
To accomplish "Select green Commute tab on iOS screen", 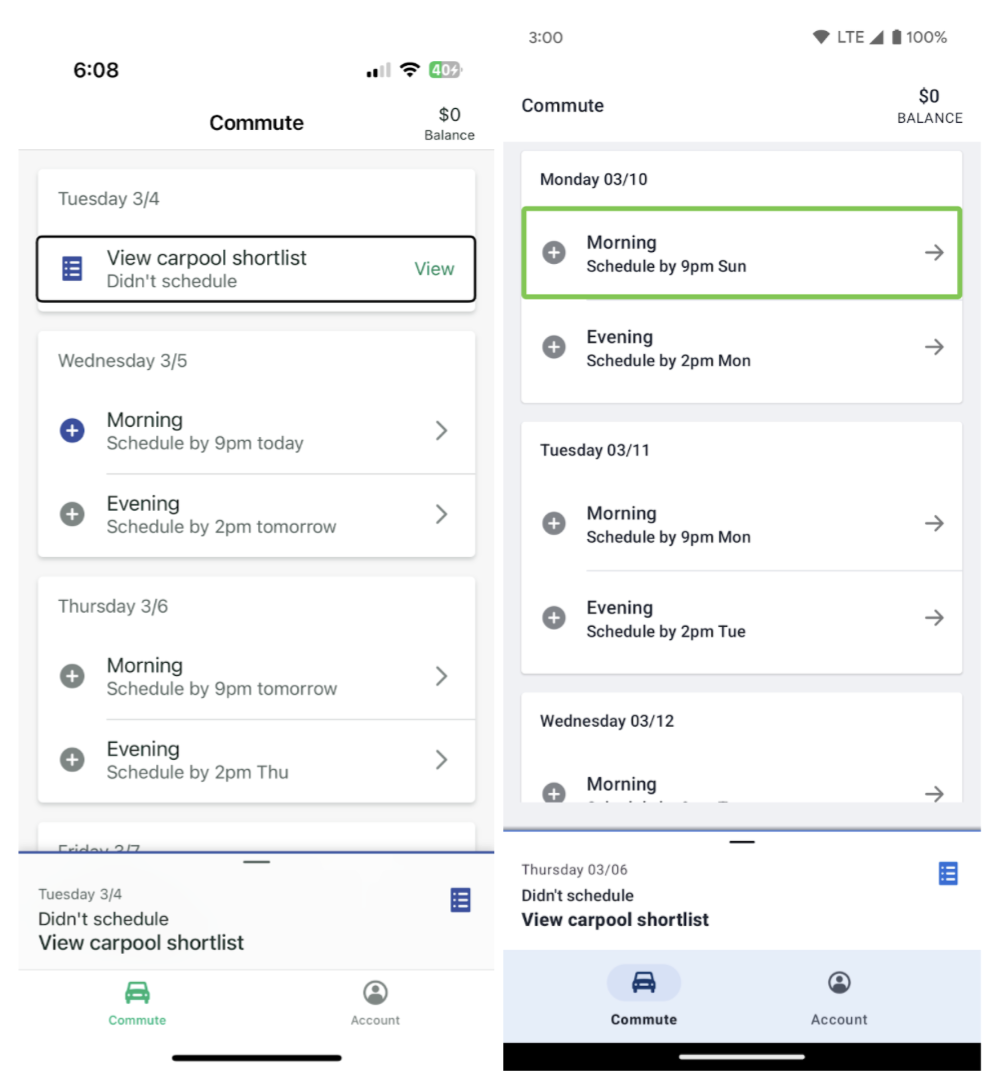I will coord(137,1002).
